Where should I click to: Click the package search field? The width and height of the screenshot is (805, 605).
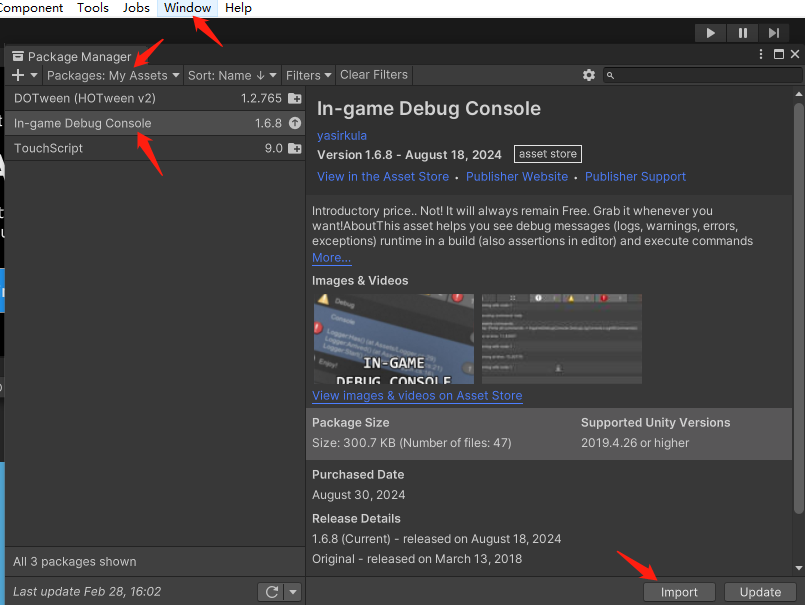(702, 75)
